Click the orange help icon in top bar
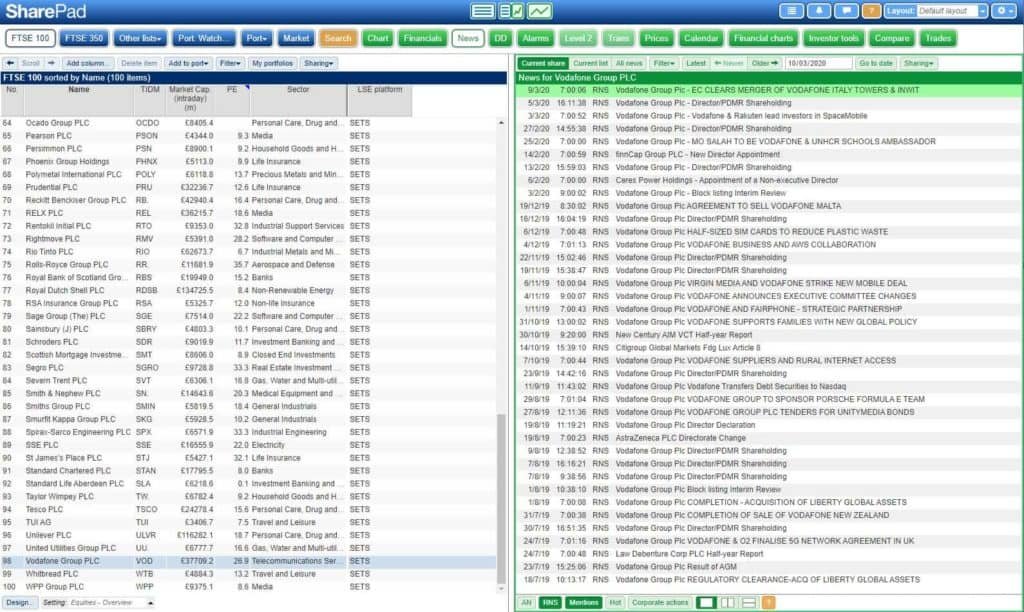1024x612 pixels. coord(871,11)
